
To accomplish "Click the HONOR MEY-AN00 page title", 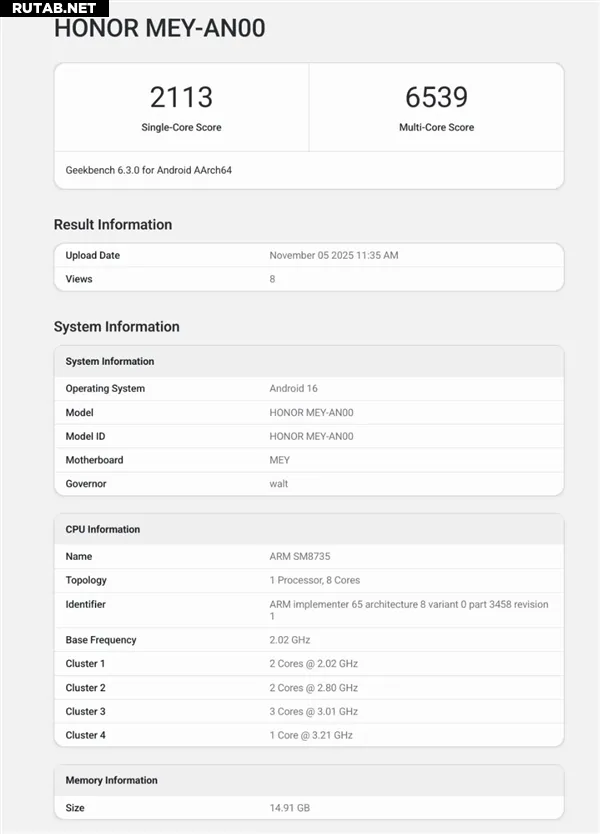I will [x=159, y=29].
